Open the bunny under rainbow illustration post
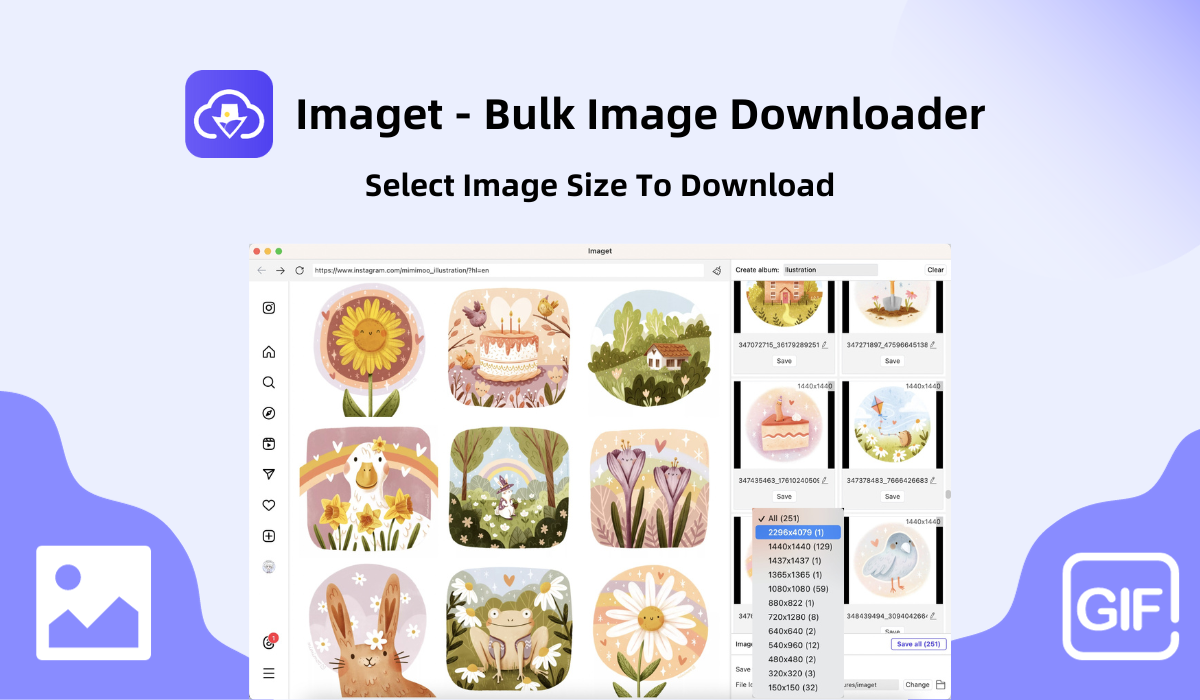The height and width of the screenshot is (700, 1200). point(510,489)
